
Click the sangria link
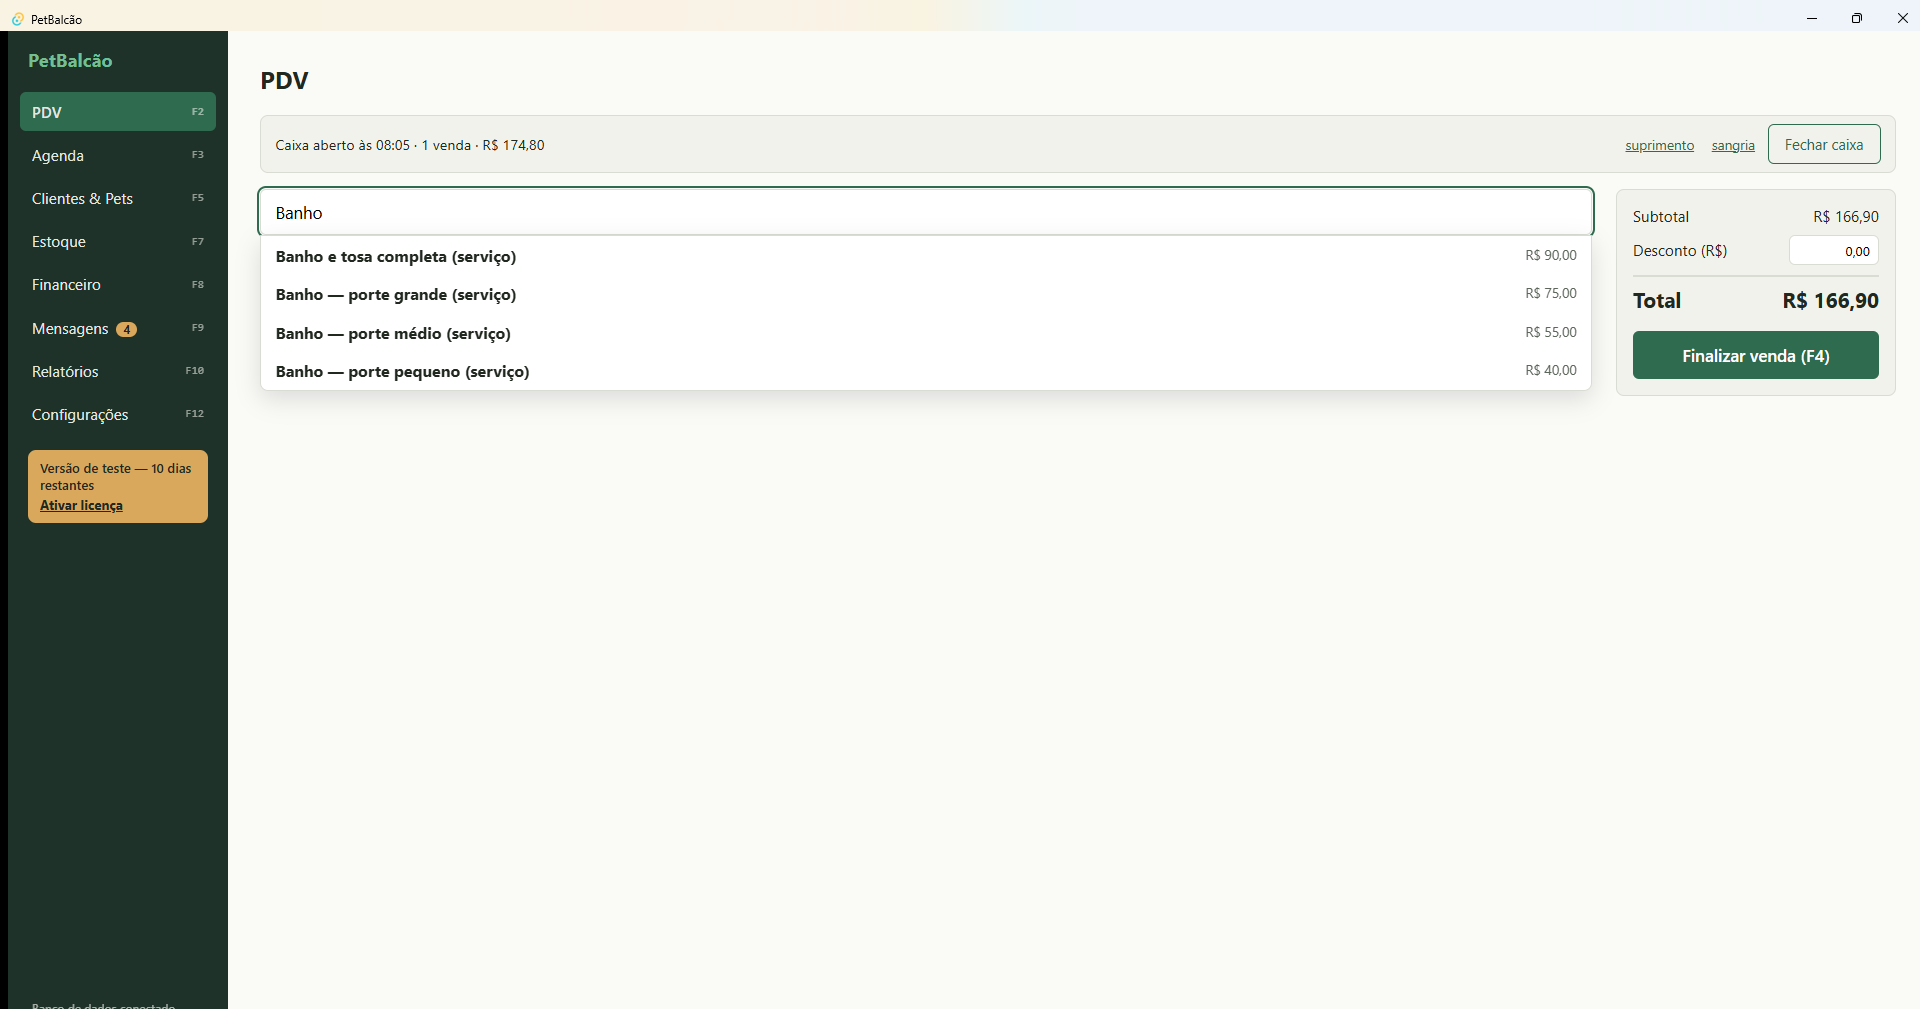pos(1733,145)
